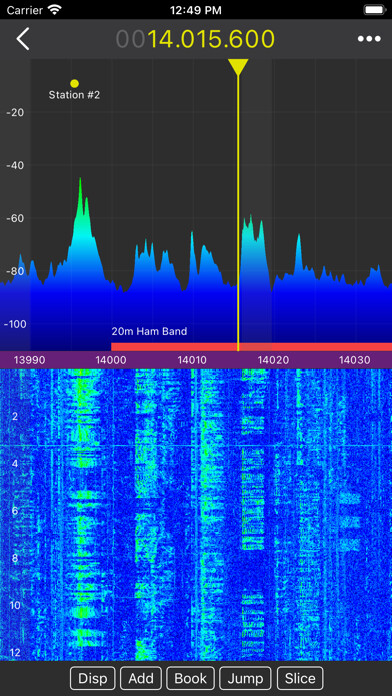Tap the waterfall time label 2

click(x=15, y=416)
